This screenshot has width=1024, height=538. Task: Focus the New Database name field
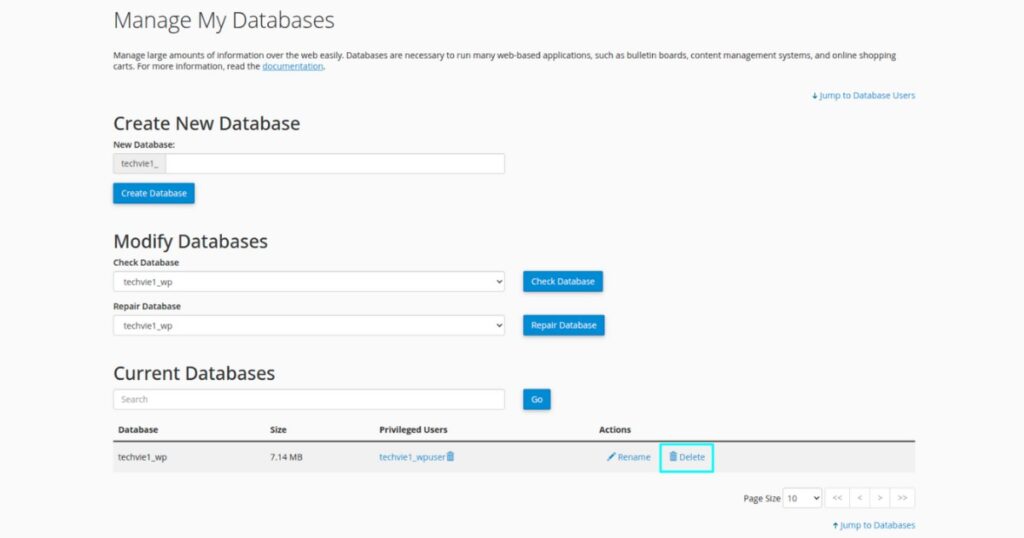click(x=335, y=163)
